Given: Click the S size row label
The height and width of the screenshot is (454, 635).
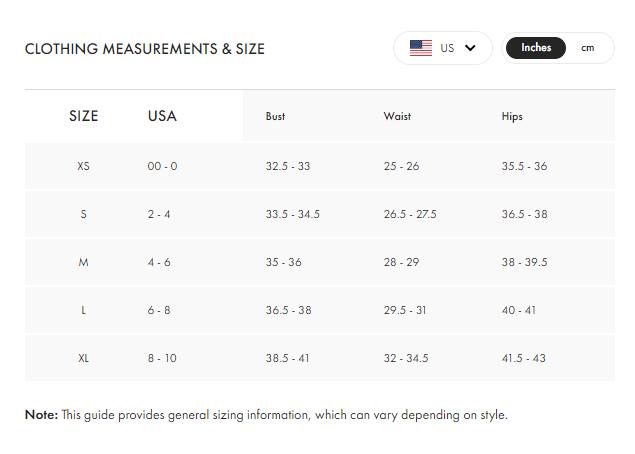Looking at the screenshot, I should tap(83, 214).
